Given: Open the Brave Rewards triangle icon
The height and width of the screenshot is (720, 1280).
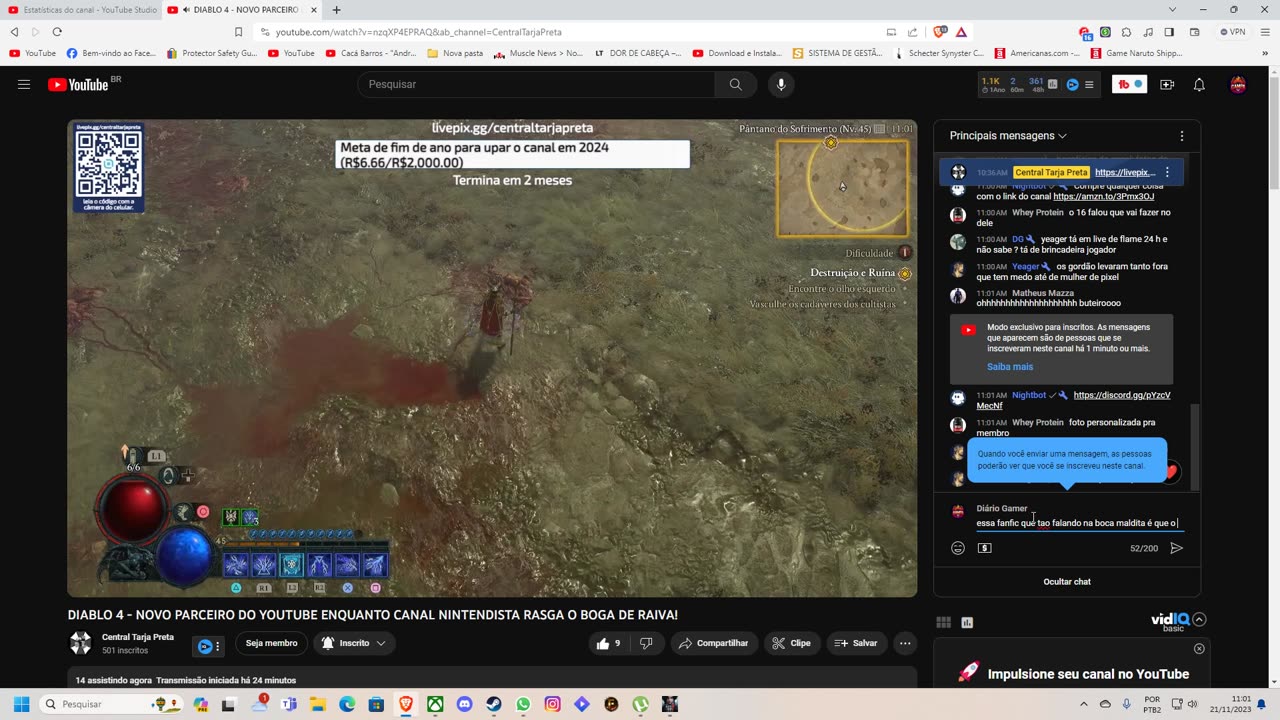Looking at the screenshot, I should point(961,32).
